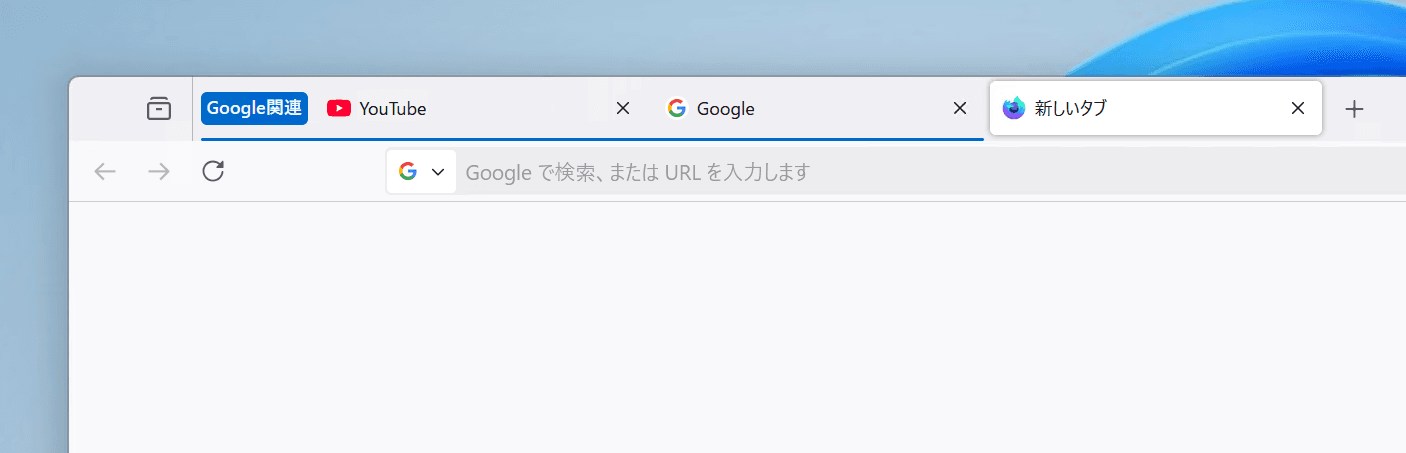This screenshot has height=453, width=1406.
Task: Go forward one page
Action: [x=159, y=172]
